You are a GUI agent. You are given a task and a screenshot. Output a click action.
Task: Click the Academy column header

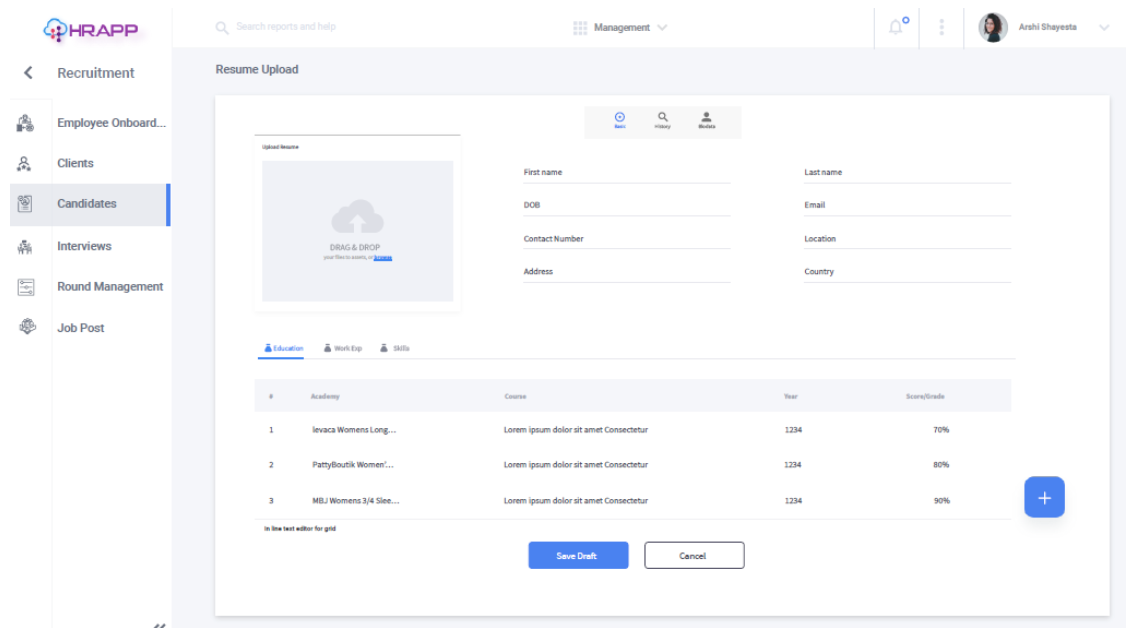[x=325, y=397]
